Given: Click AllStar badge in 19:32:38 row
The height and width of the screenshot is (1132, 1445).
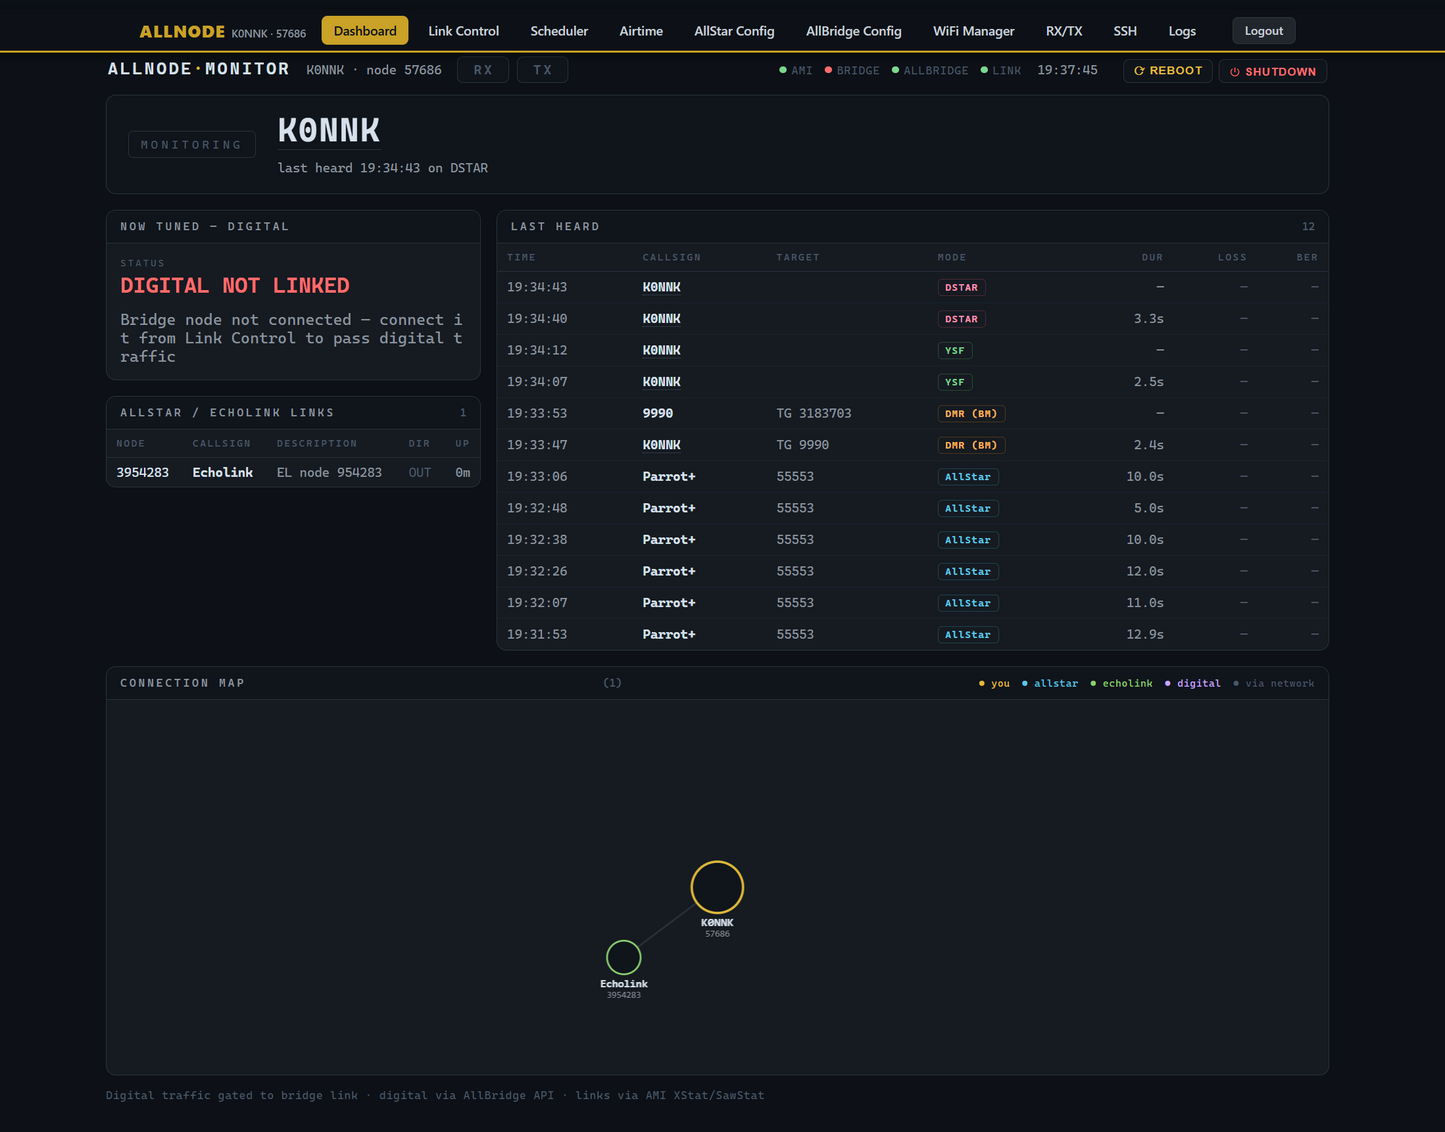Looking at the screenshot, I should click(x=968, y=540).
